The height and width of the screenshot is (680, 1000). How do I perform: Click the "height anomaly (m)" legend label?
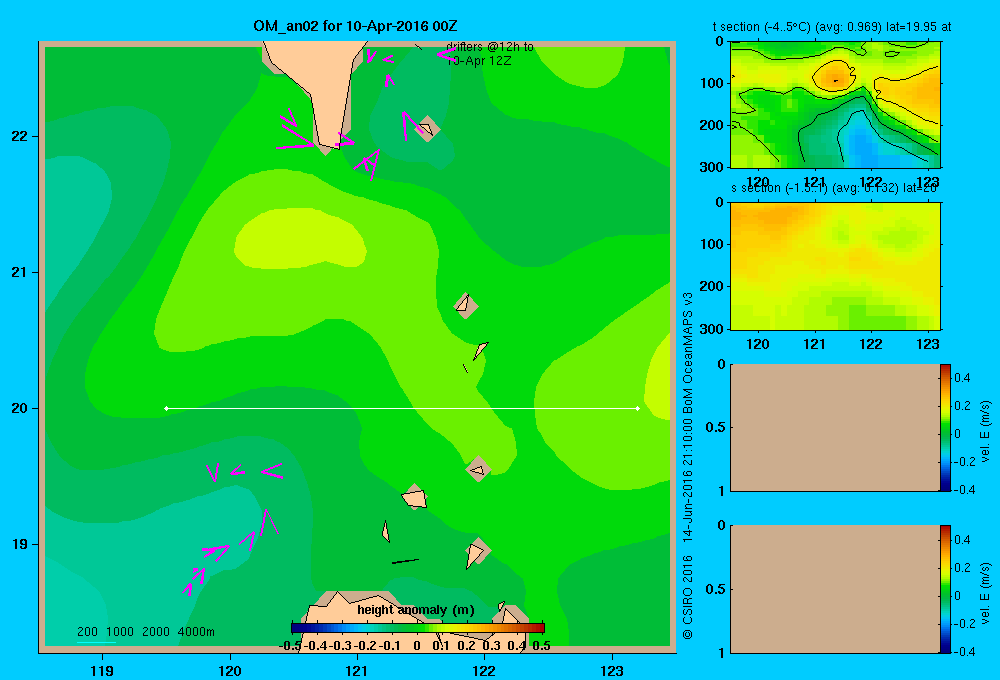pos(416,610)
